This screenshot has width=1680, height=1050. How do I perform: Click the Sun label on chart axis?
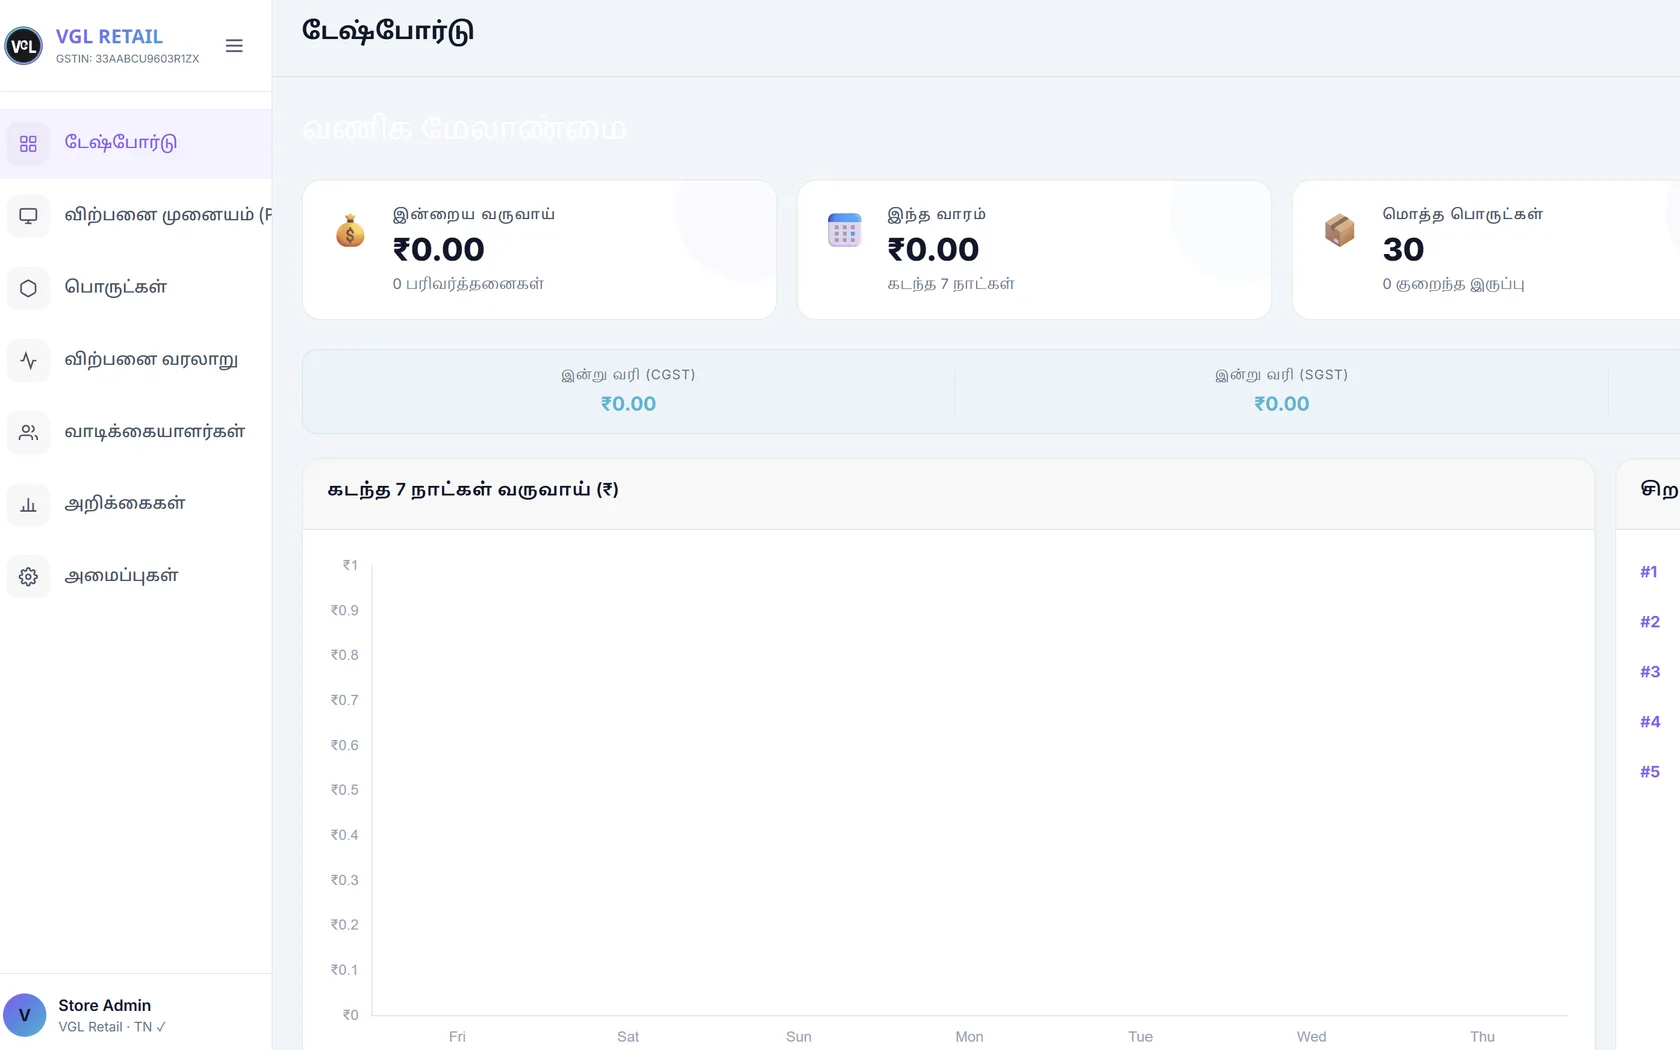pyautogui.click(x=799, y=1037)
